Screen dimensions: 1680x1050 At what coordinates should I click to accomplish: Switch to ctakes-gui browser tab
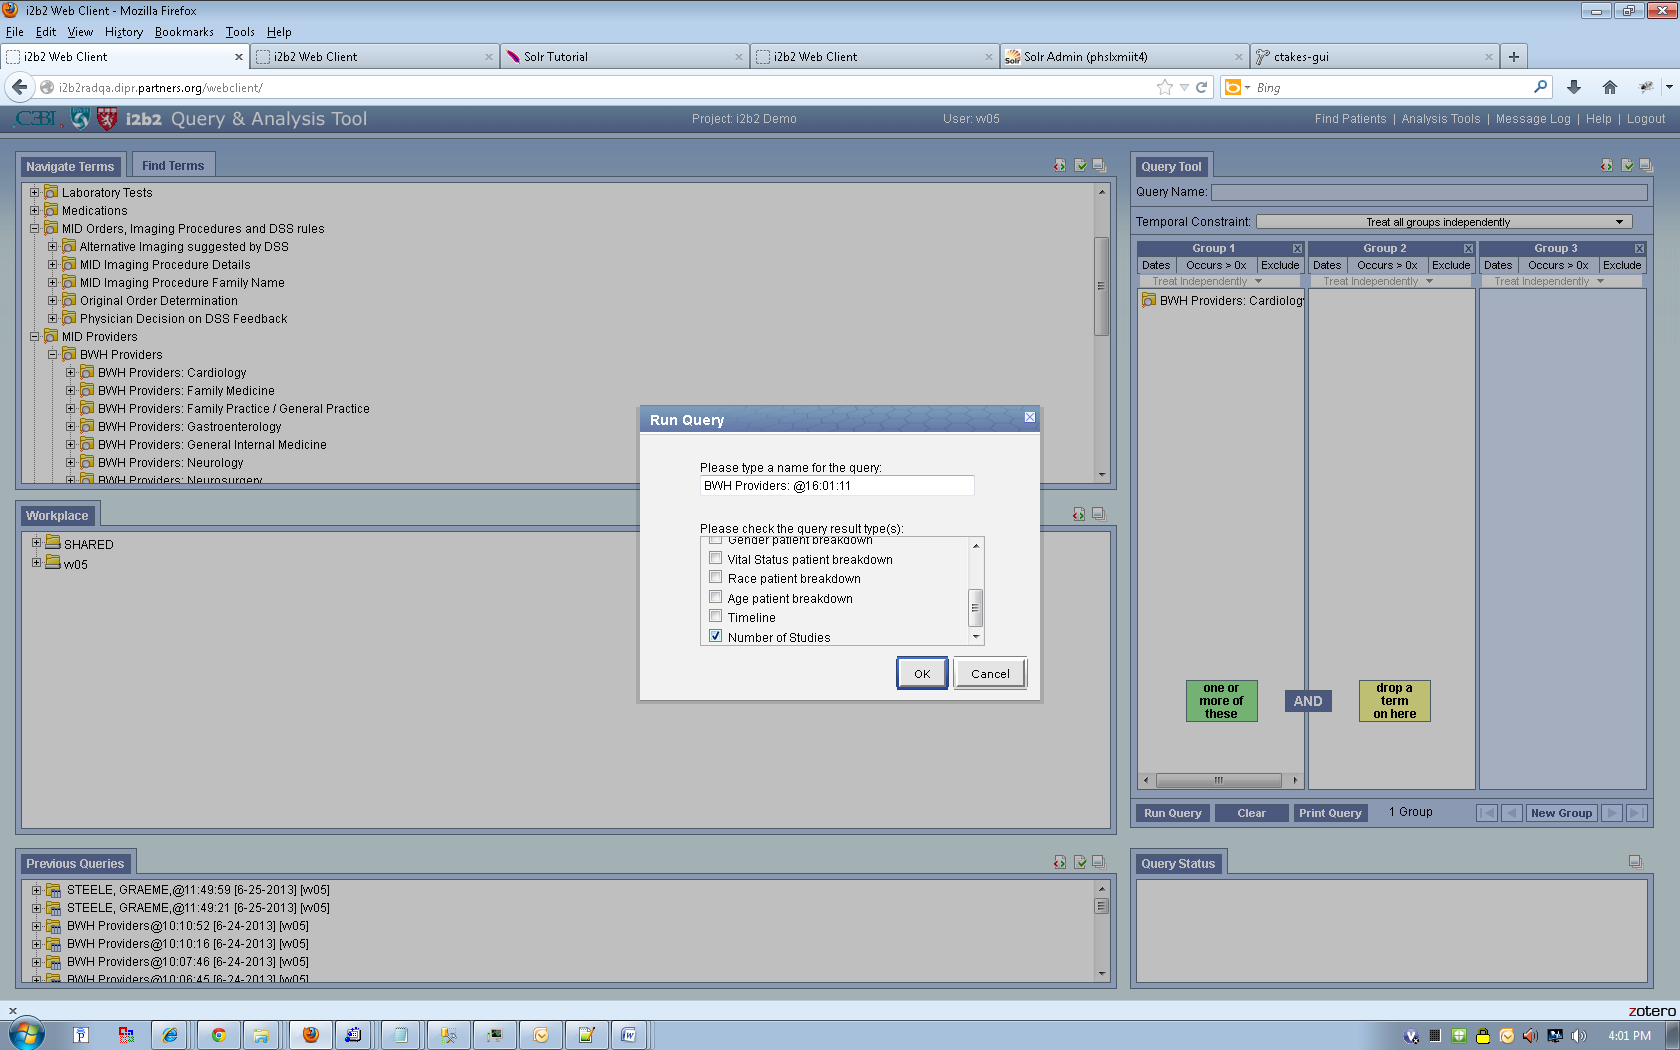pyautogui.click(x=1374, y=57)
